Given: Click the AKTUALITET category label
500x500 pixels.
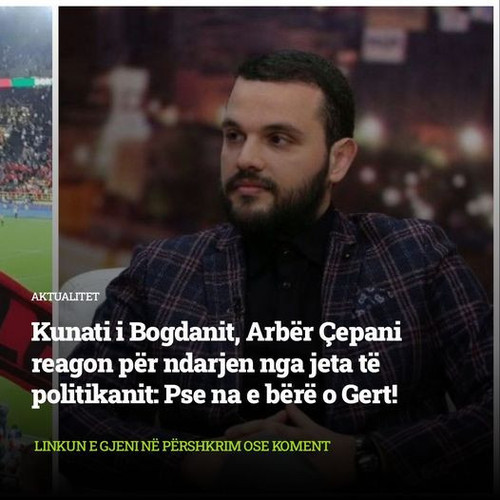Looking at the screenshot, I should tap(65, 297).
